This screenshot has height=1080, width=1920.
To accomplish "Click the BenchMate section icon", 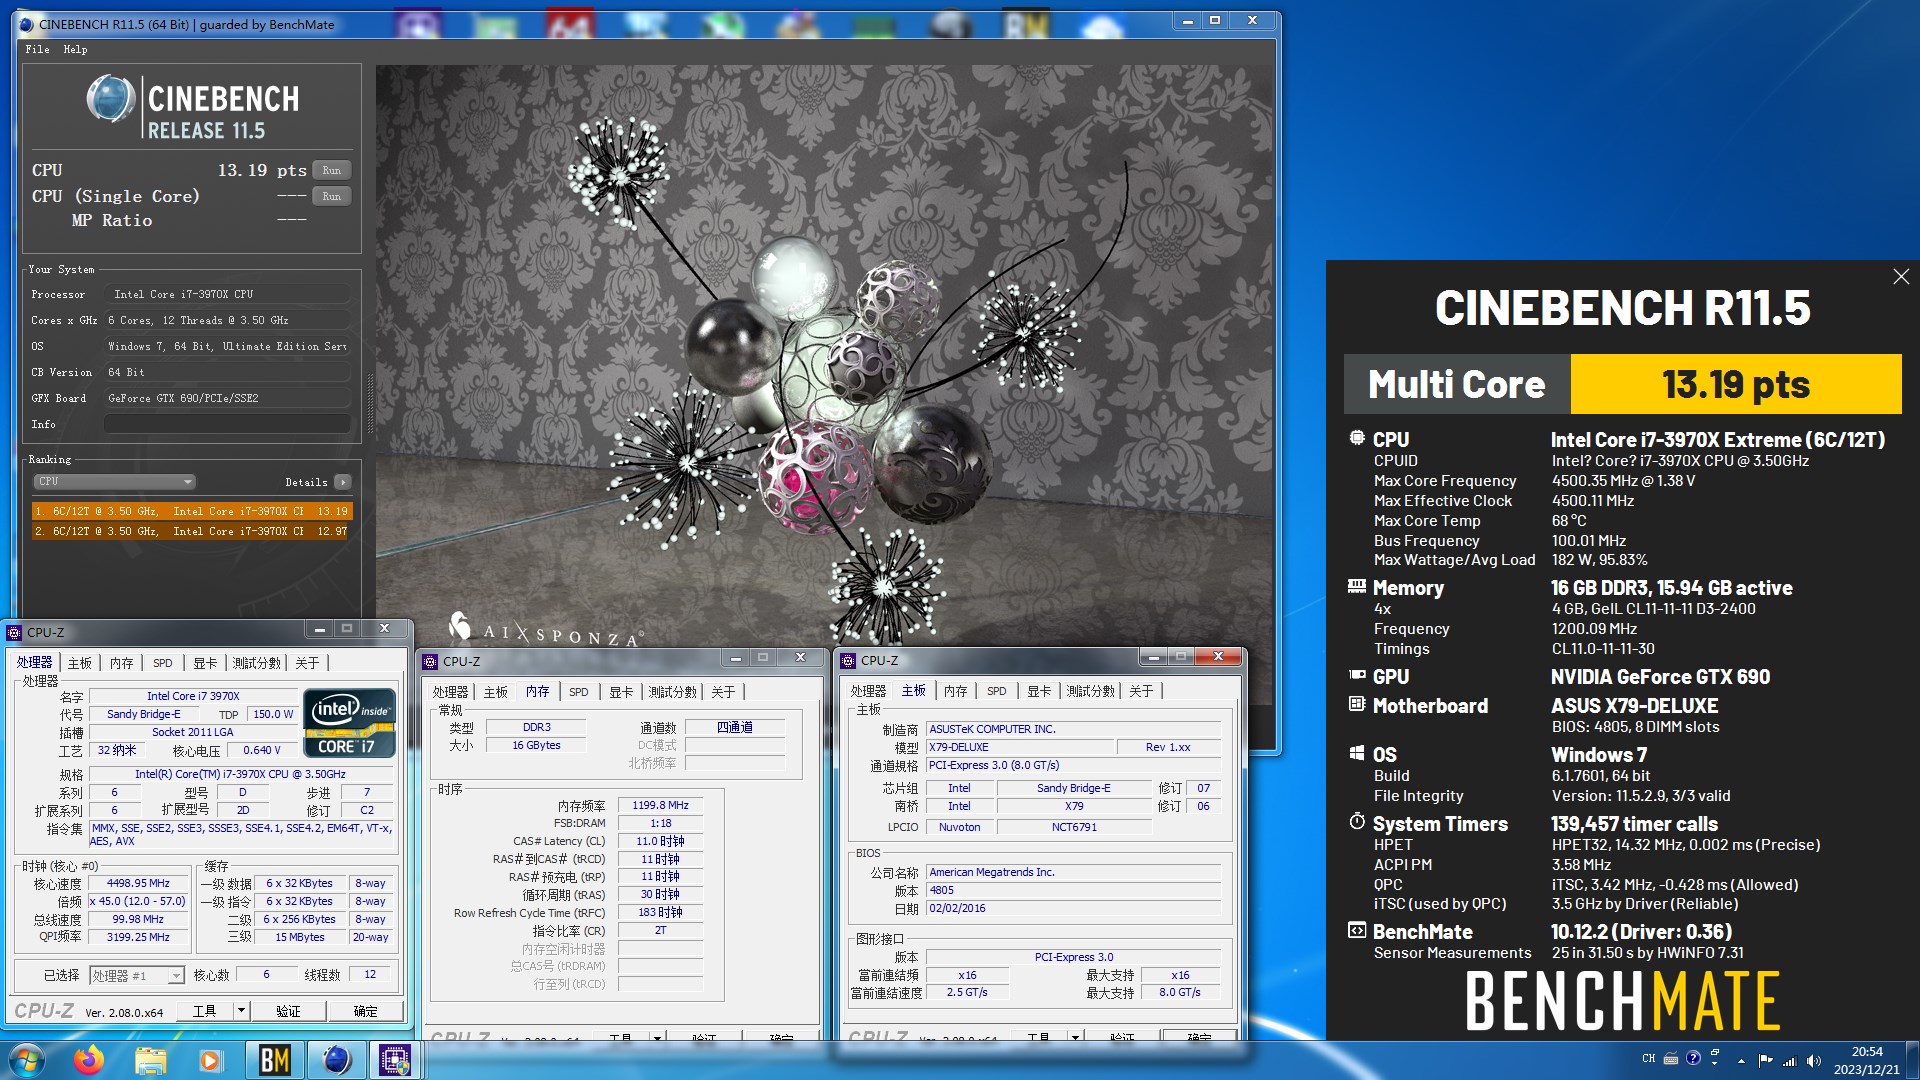I will (1357, 930).
